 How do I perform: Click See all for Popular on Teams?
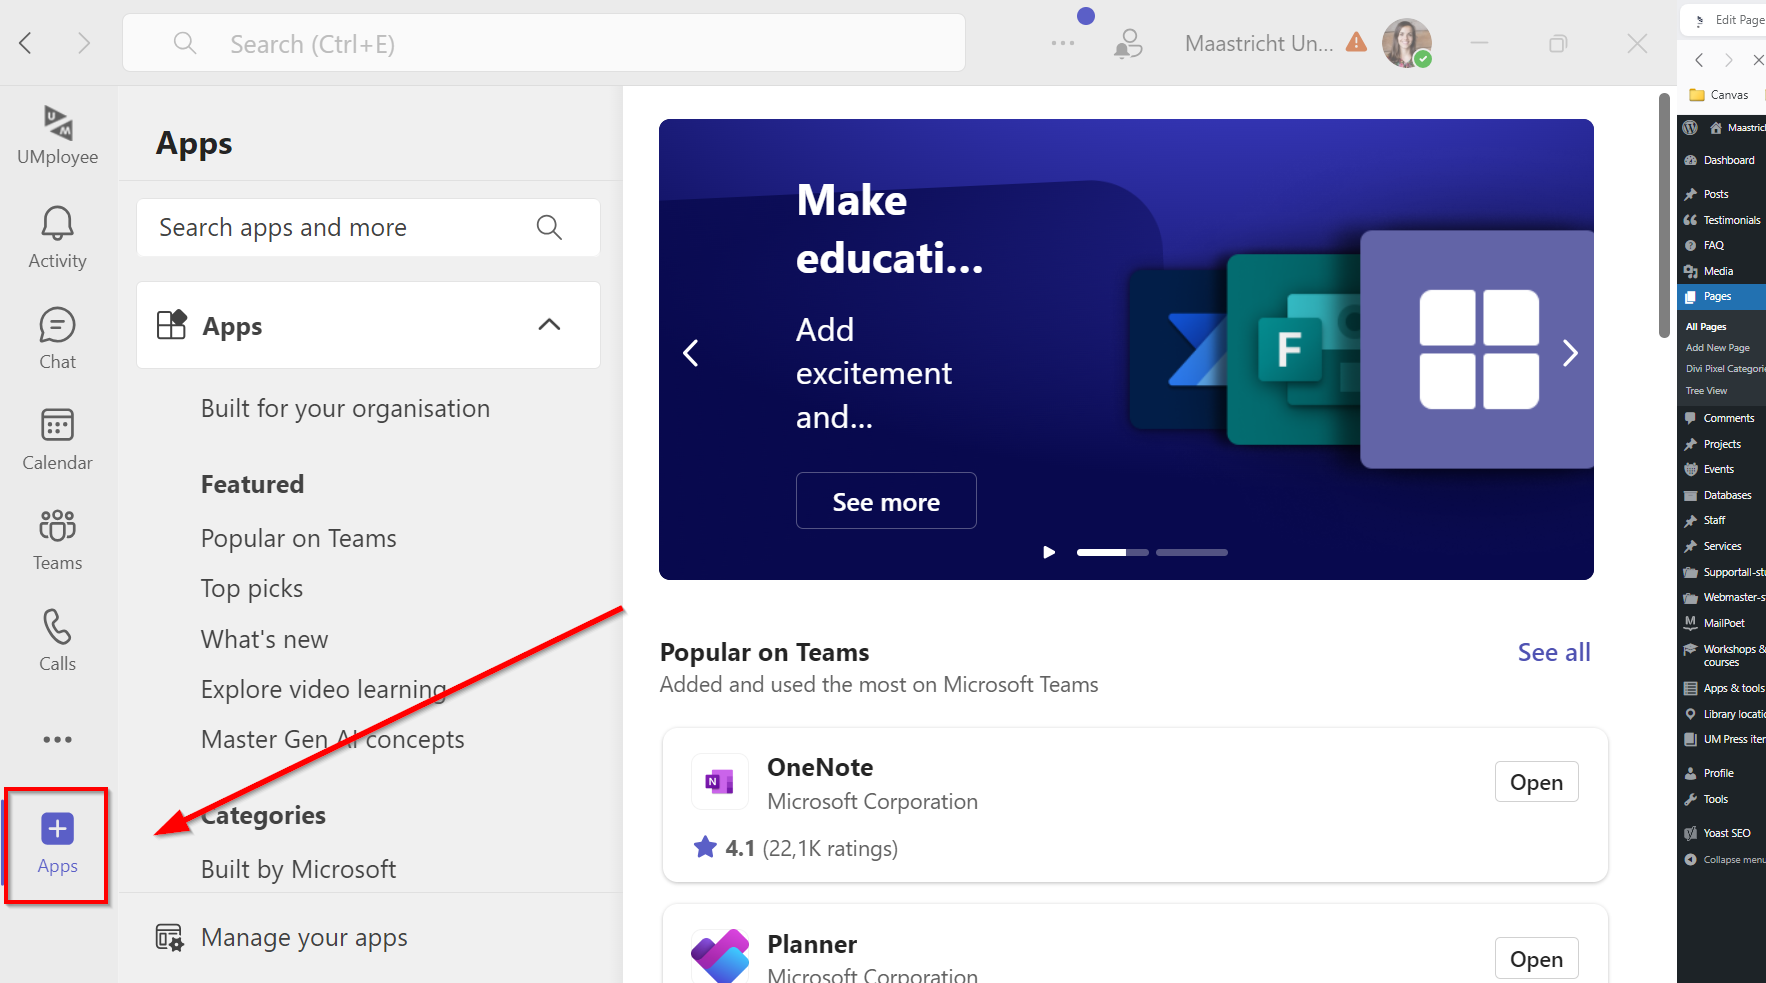pyautogui.click(x=1553, y=653)
